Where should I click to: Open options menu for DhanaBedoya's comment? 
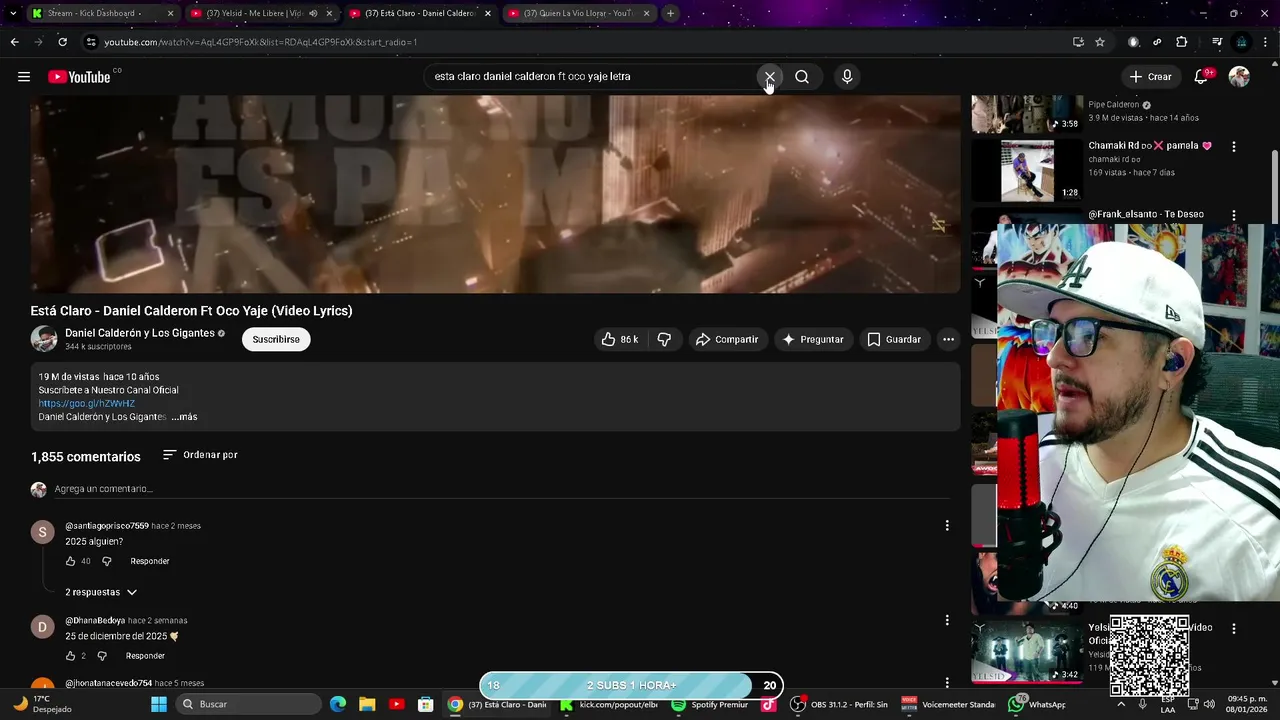pos(947,621)
